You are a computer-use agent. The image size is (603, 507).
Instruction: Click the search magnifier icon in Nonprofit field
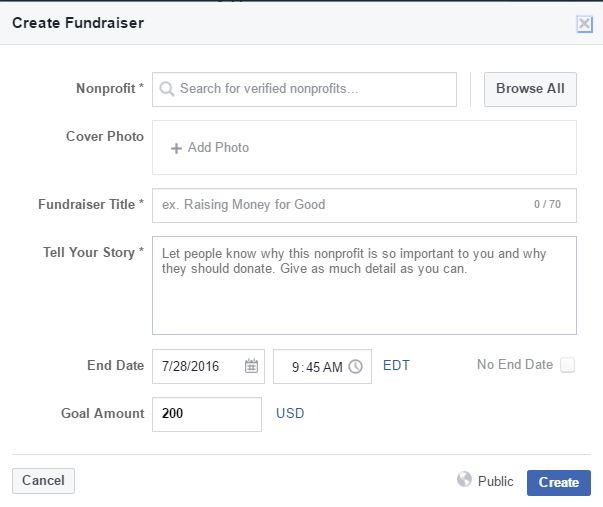(167, 89)
